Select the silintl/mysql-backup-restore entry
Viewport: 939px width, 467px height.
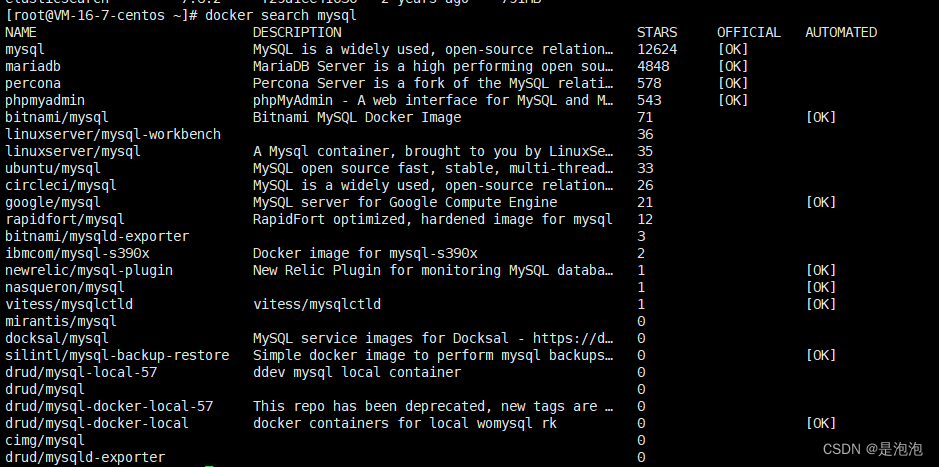(117, 355)
